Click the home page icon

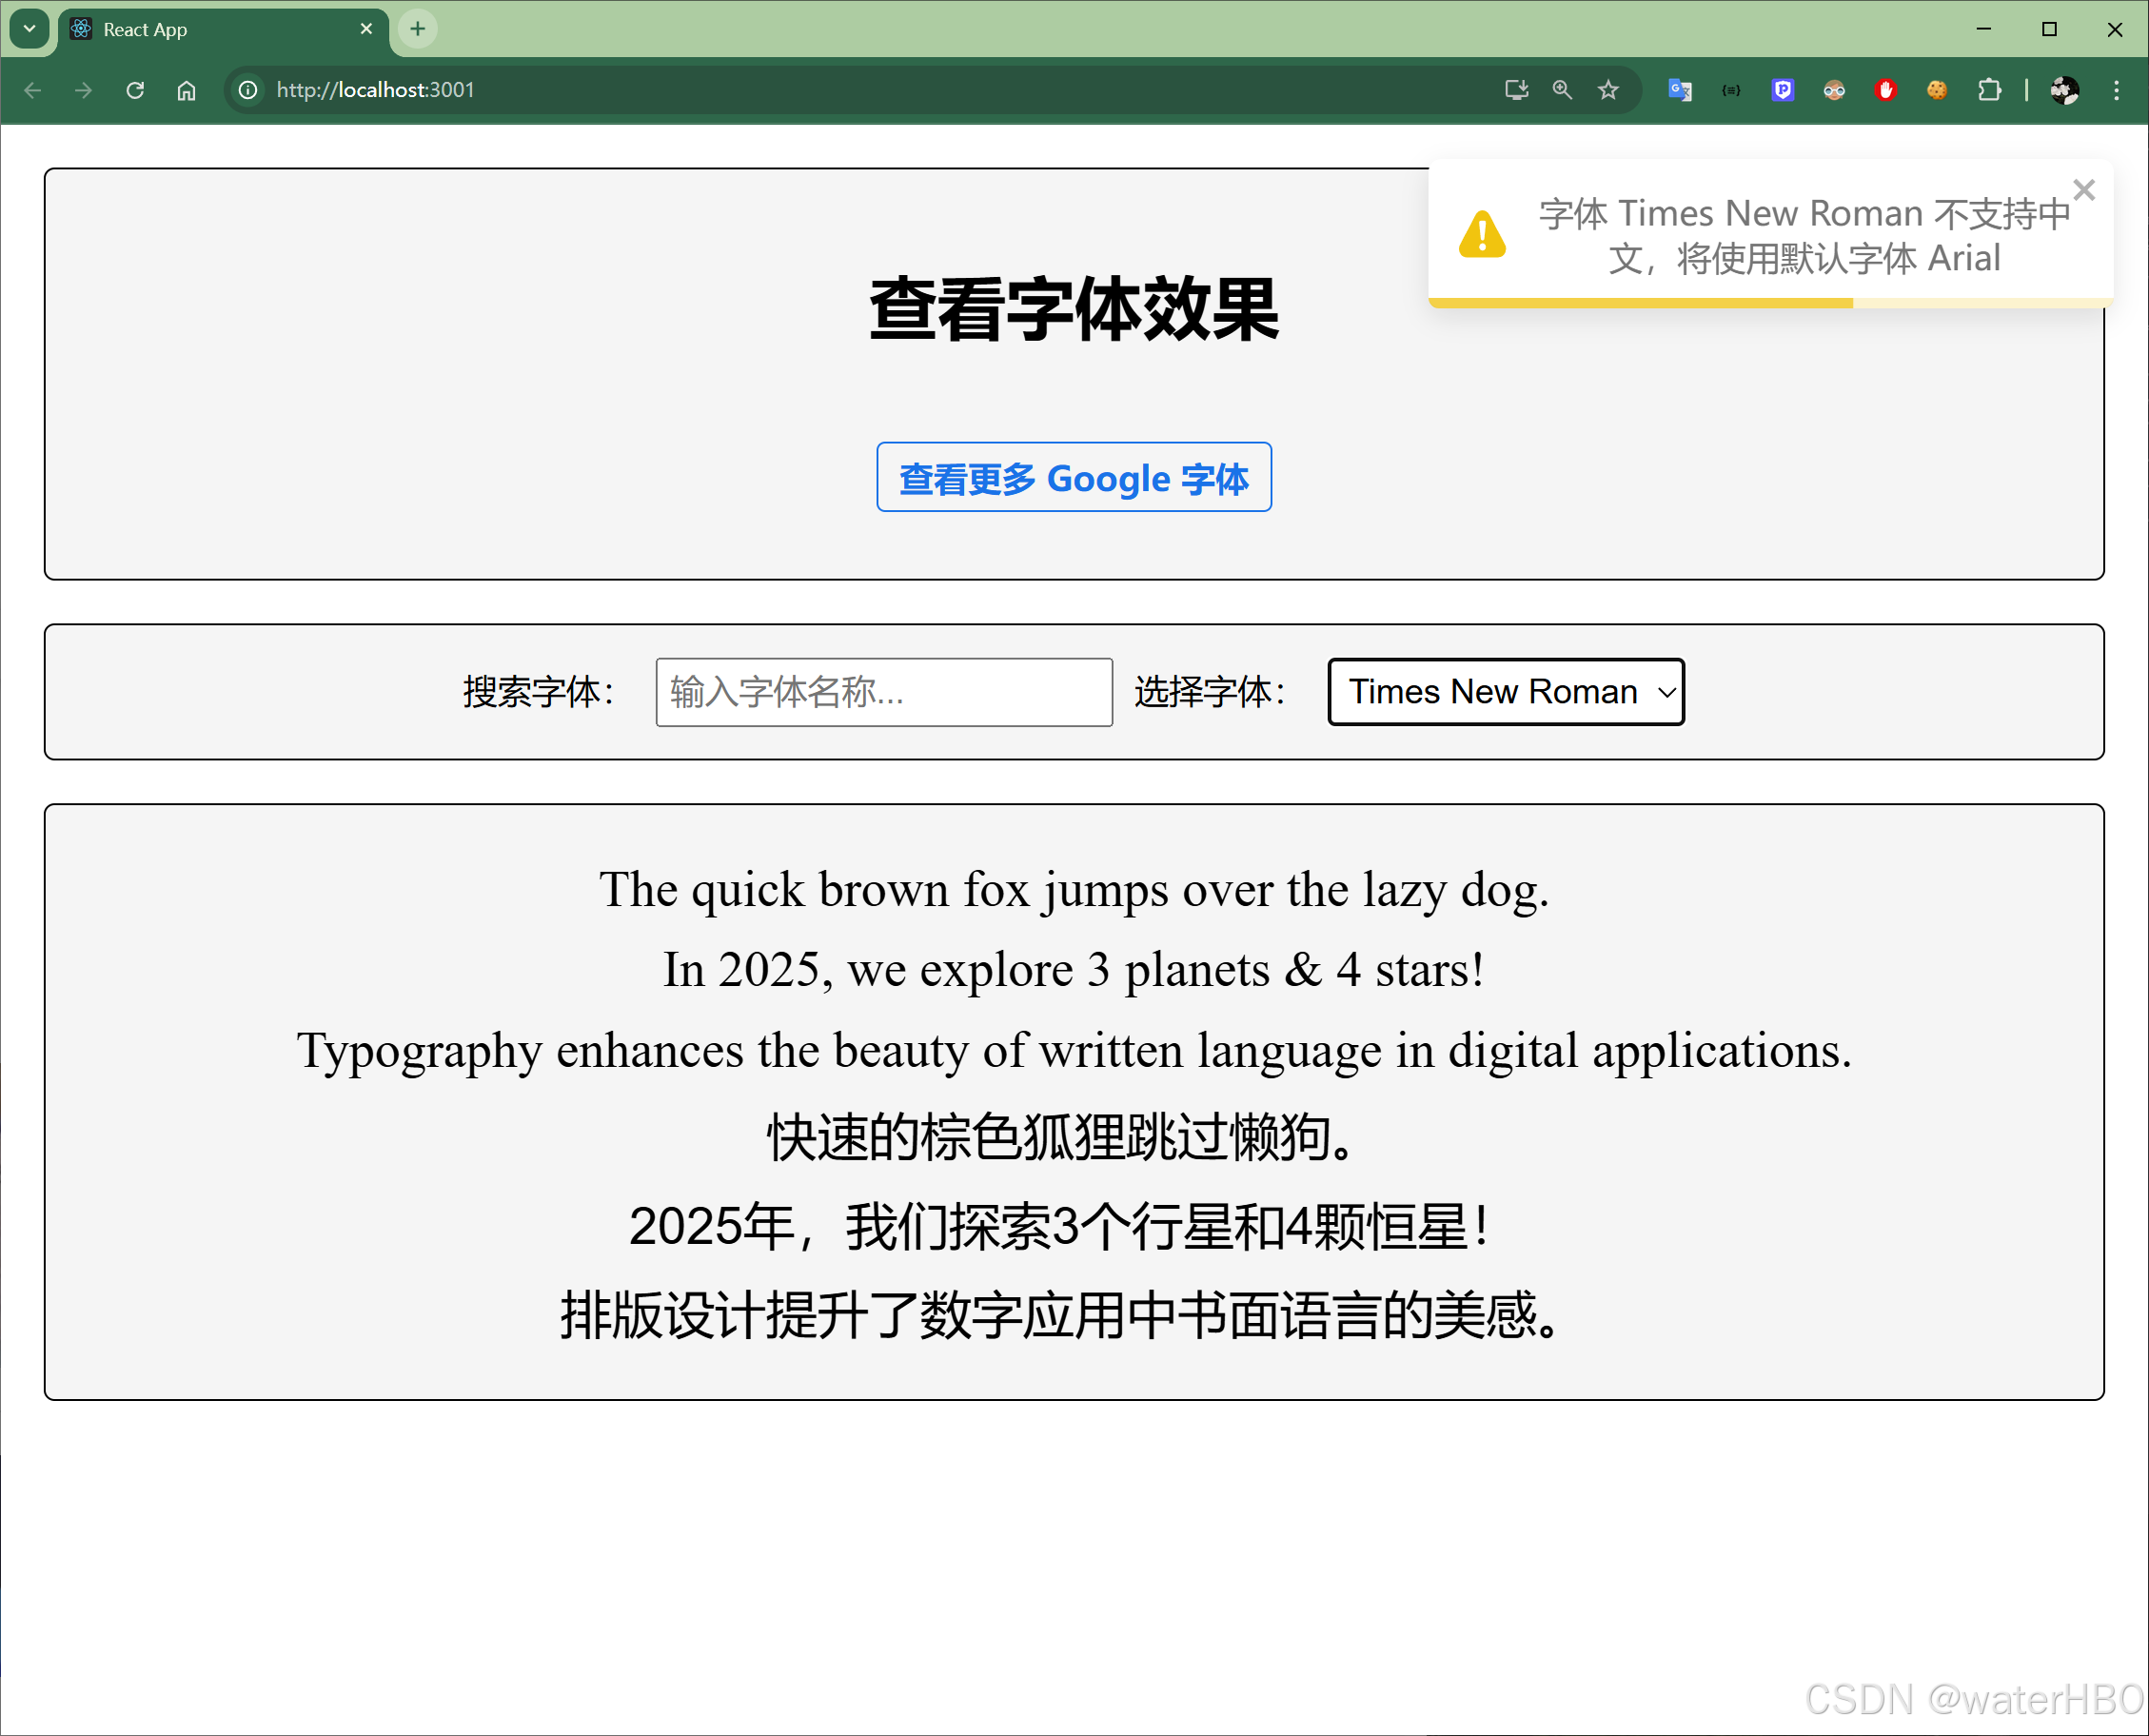(x=186, y=90)
